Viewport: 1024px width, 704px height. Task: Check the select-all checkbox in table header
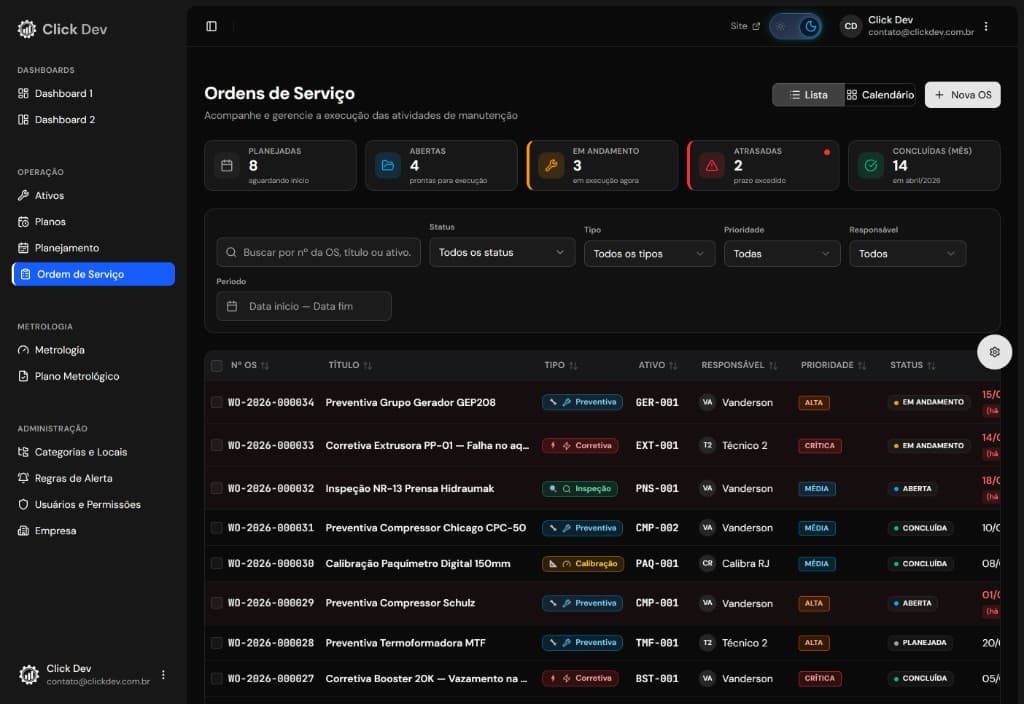(217, 366)
